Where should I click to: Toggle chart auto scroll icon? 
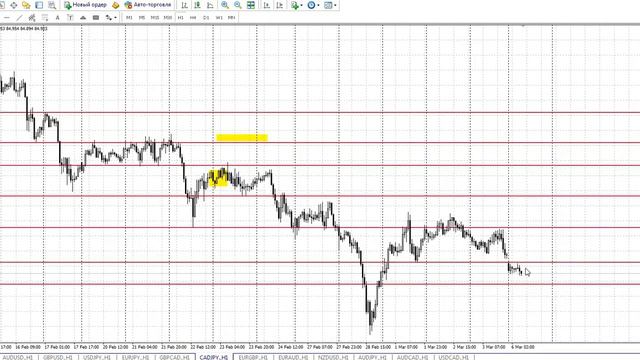267,5
